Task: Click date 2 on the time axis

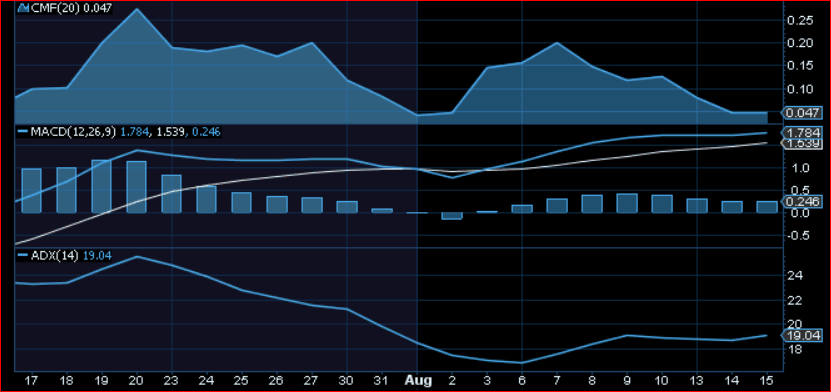Action: point(452,380)
